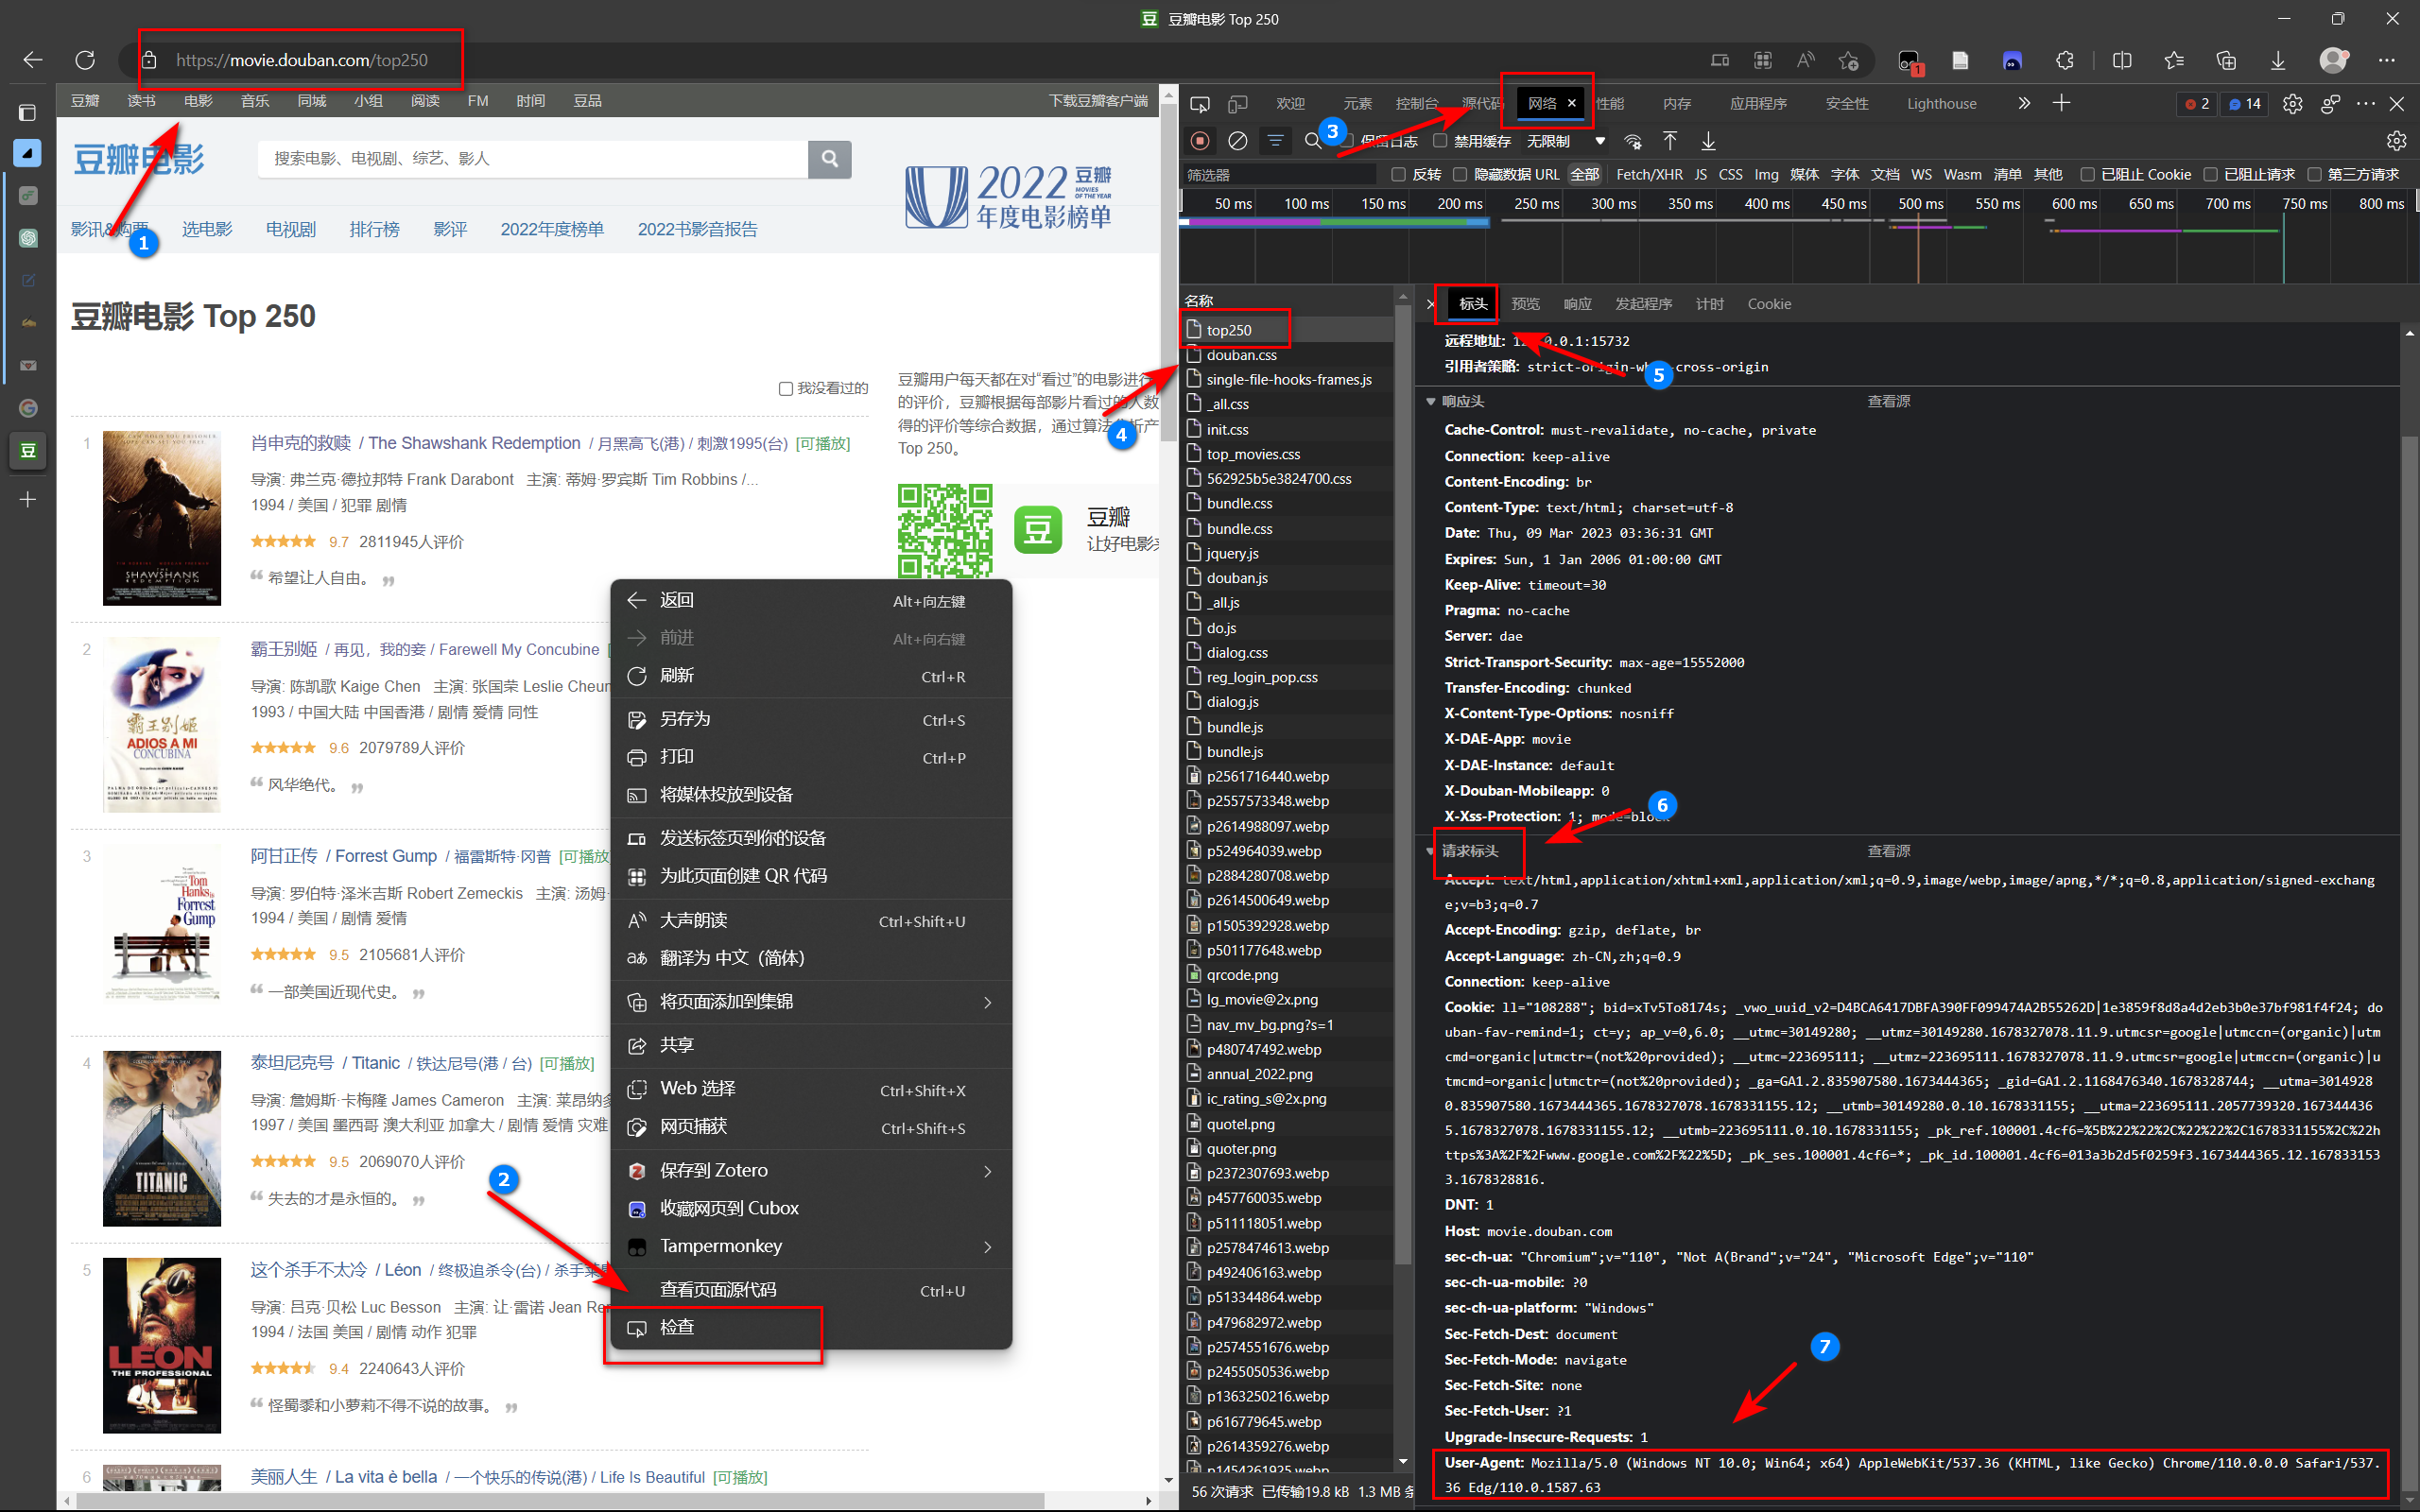Click the browser refresh icon
The width and height of the screenshot is (2420, 1512).
[85, 60]
